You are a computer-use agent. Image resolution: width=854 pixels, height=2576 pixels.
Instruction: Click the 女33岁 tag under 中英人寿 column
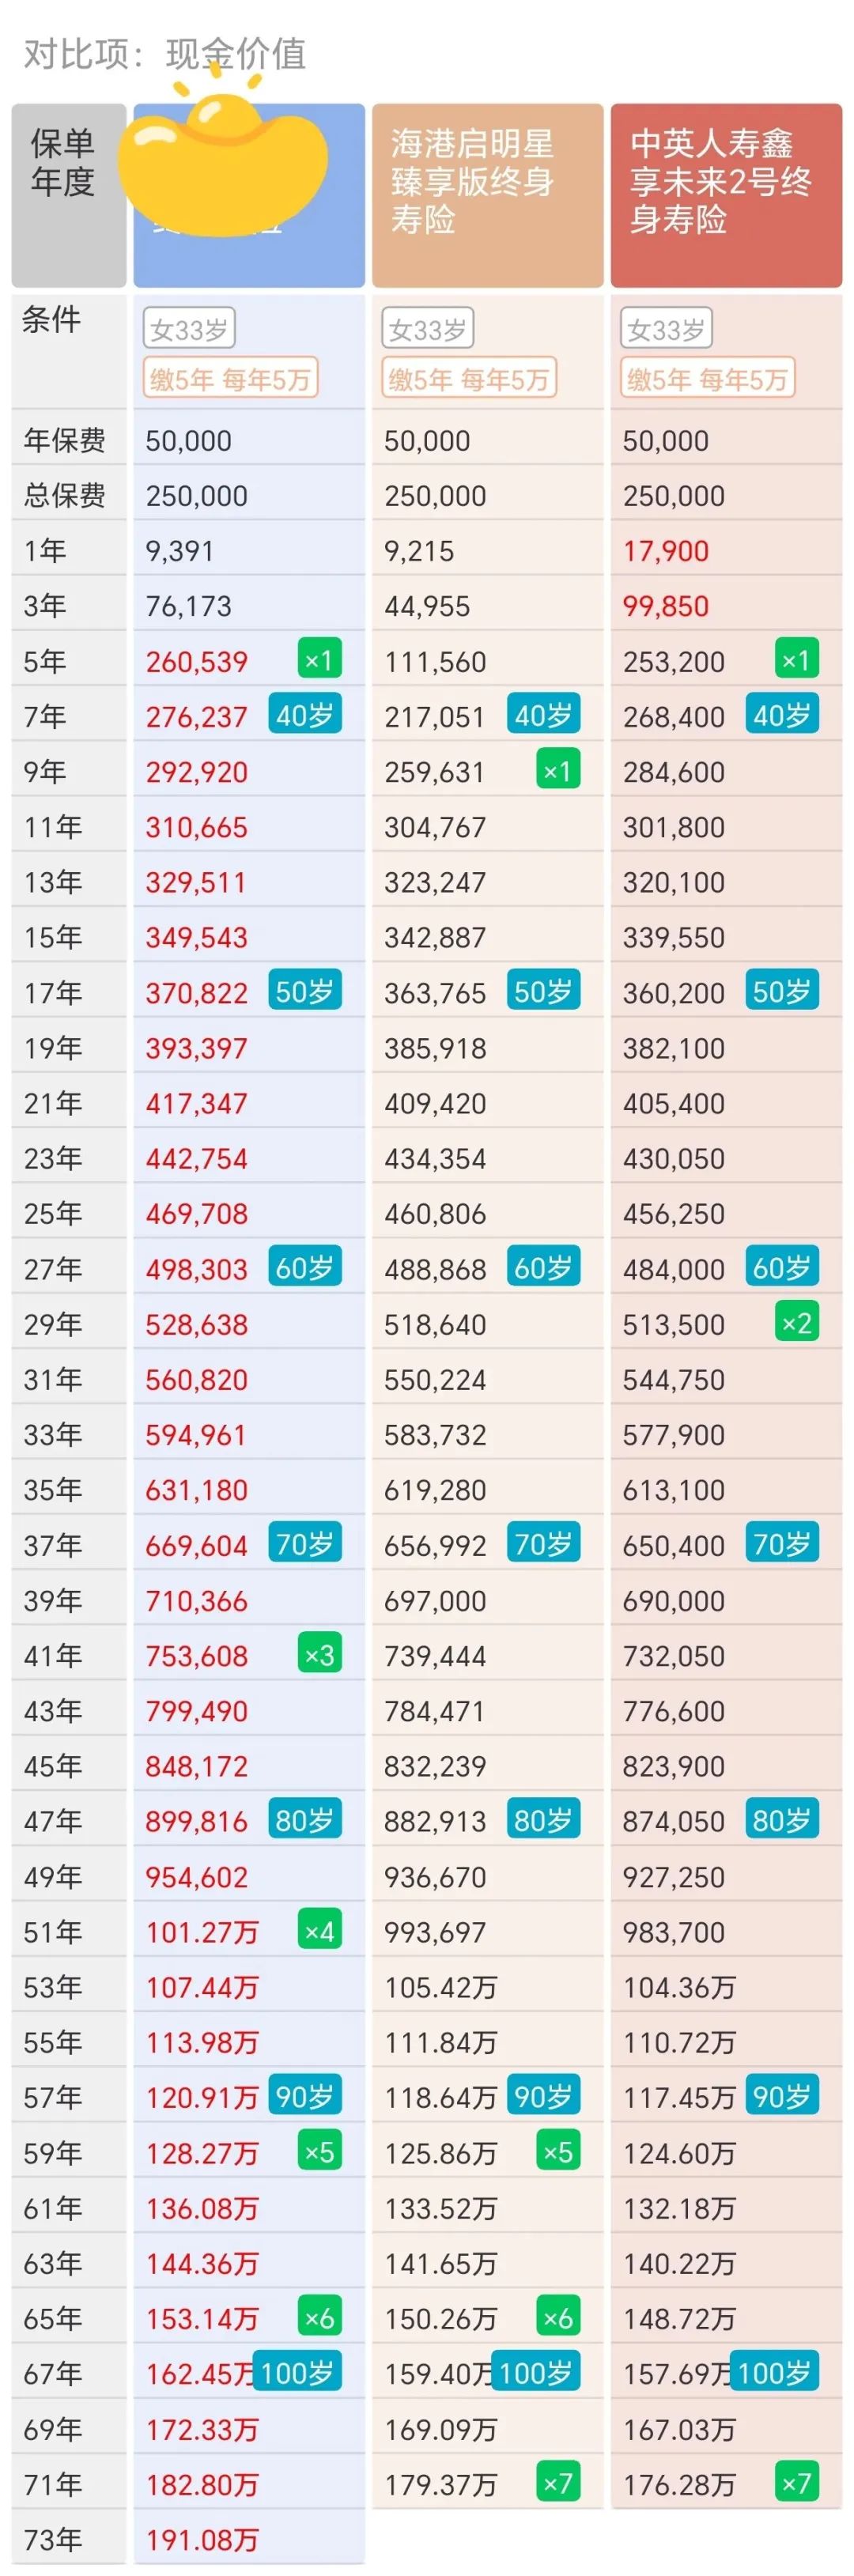pyautogui.click(x=667, y=329)
